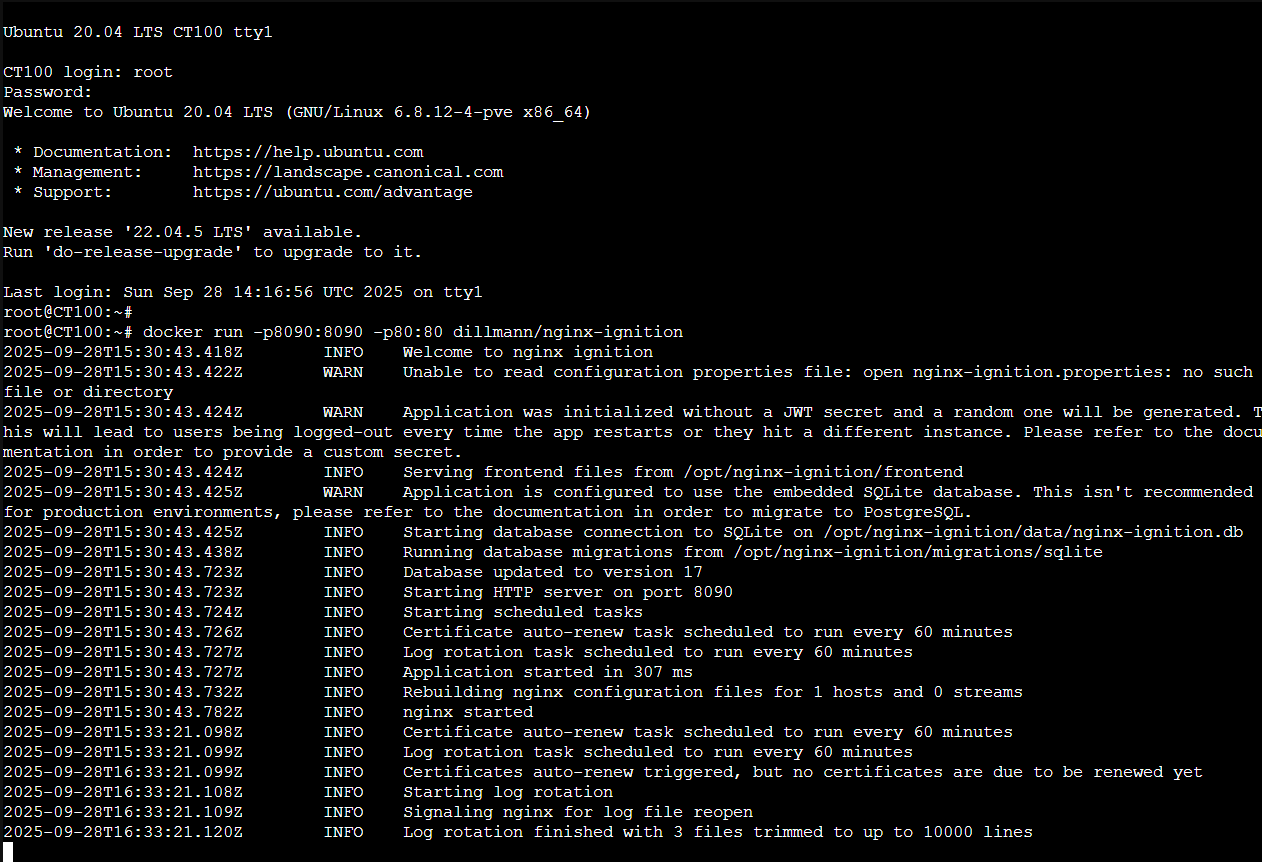Viewport: 1262px width, 862px height.
Task: Open the https://help.ubuntu.com documentation link
Action: 308,152
